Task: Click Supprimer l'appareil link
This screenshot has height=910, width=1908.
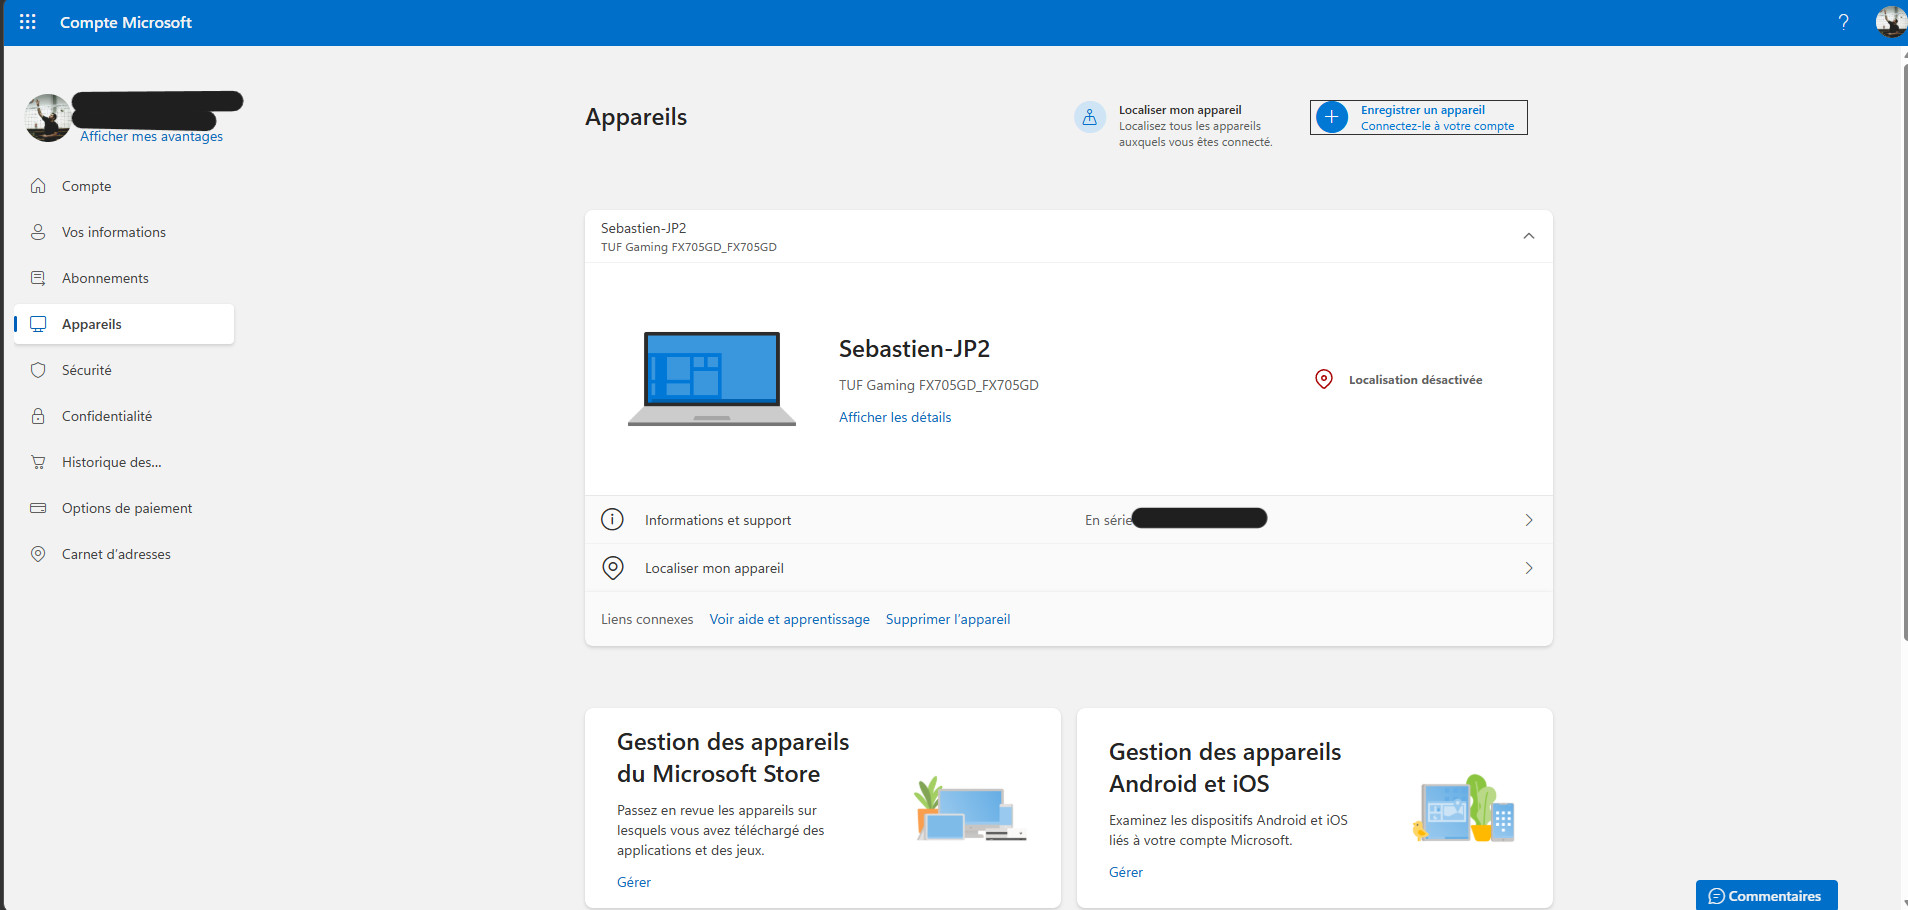Action: [948, 620]
